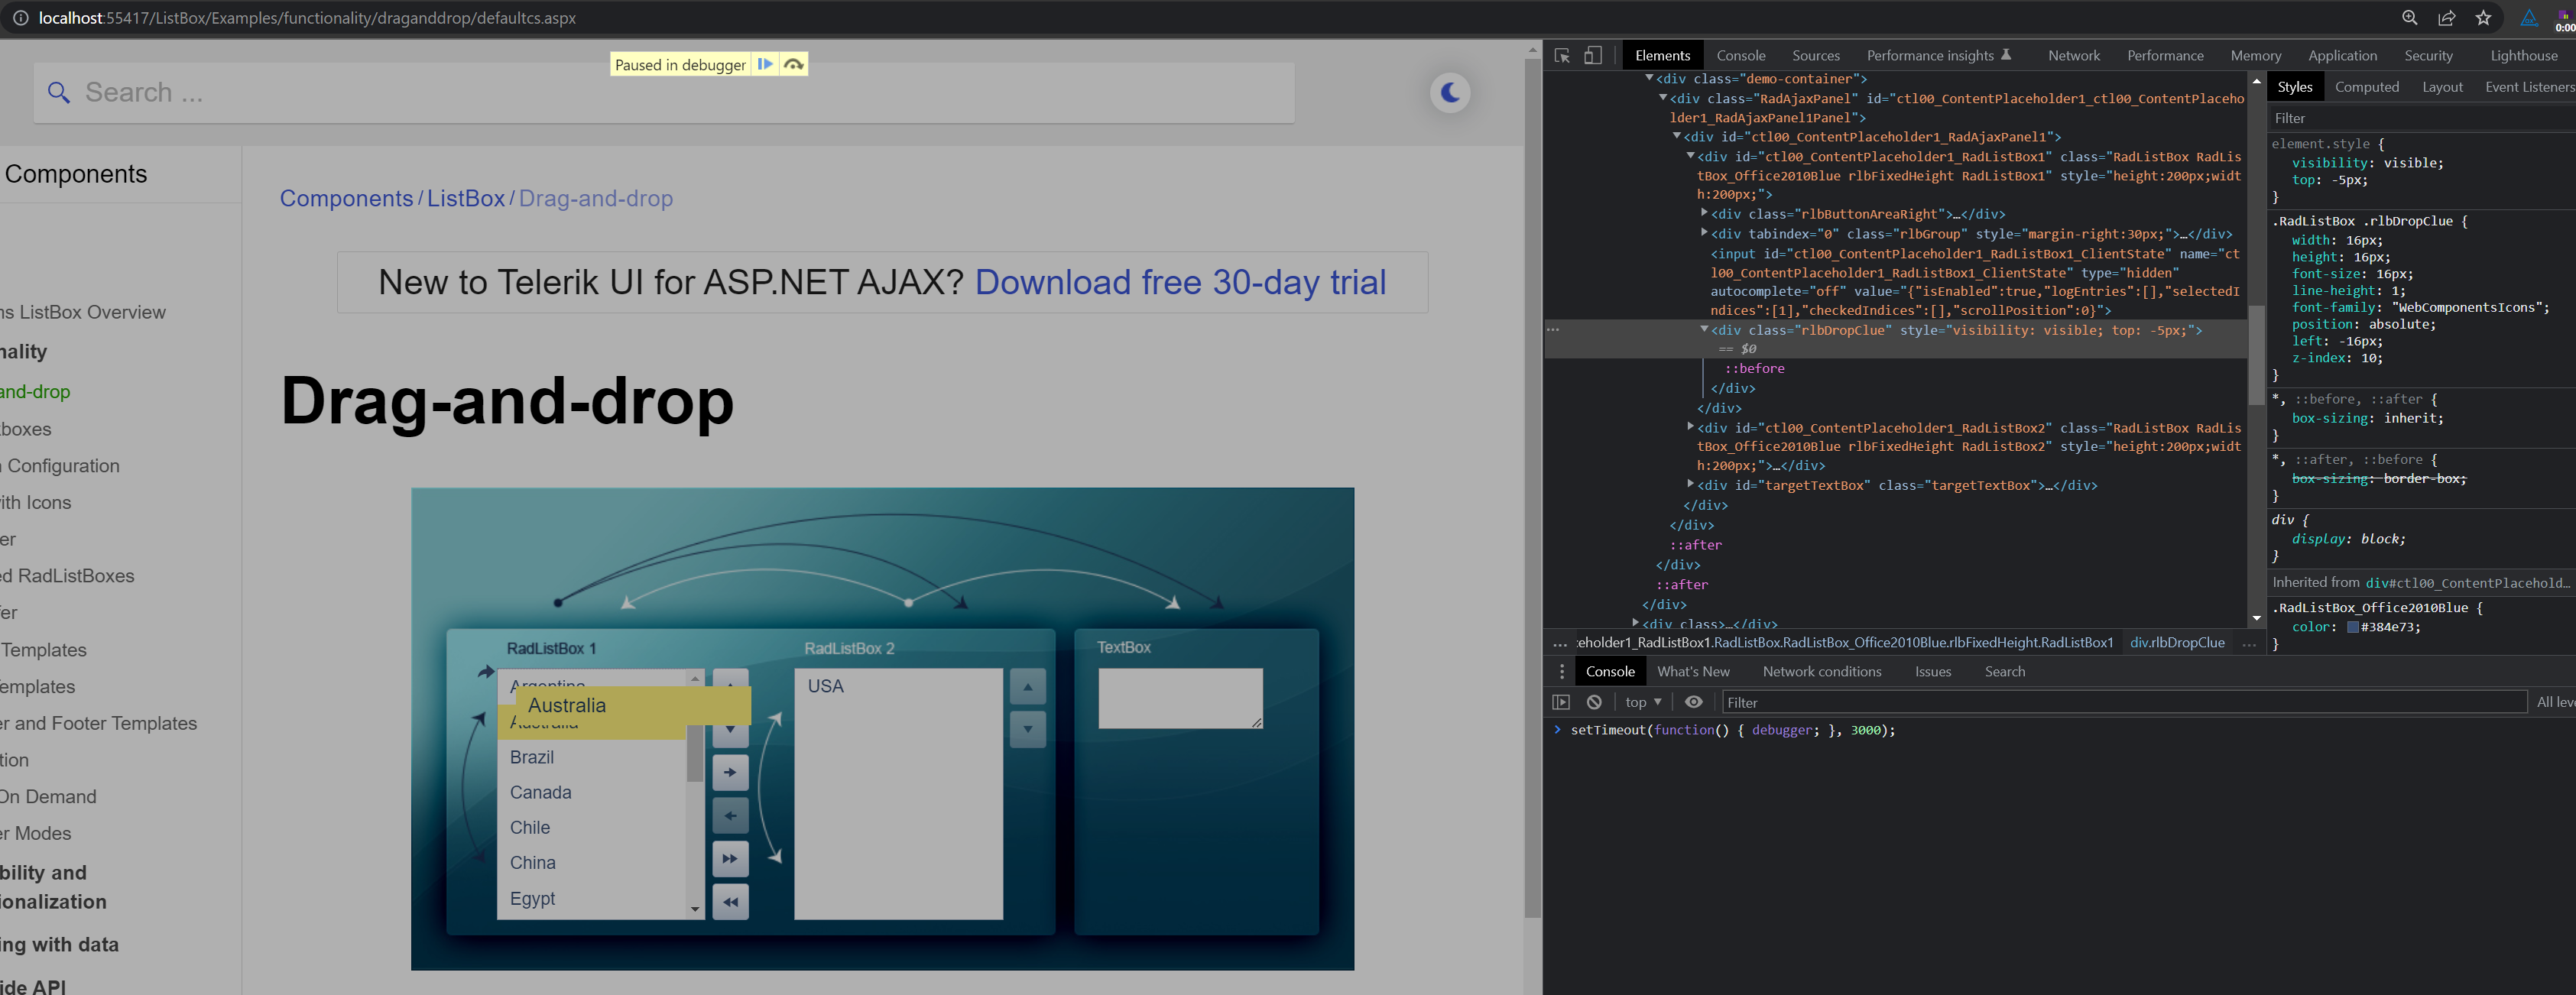2576x995 pixels.
Task: Expand the rlbButtonAreaRight div node
Action: [1704, 213]
